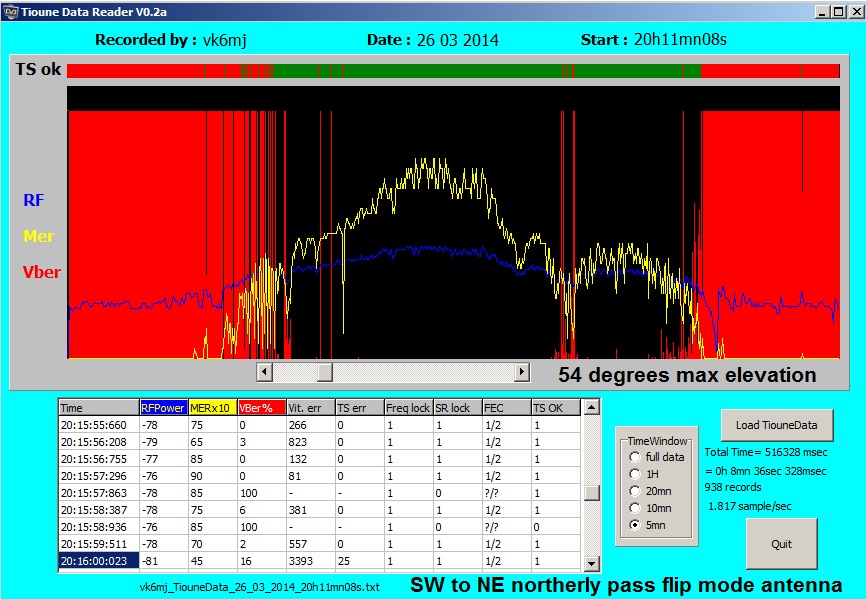Click the data table vertical scroll thumb

click(591, 492)
